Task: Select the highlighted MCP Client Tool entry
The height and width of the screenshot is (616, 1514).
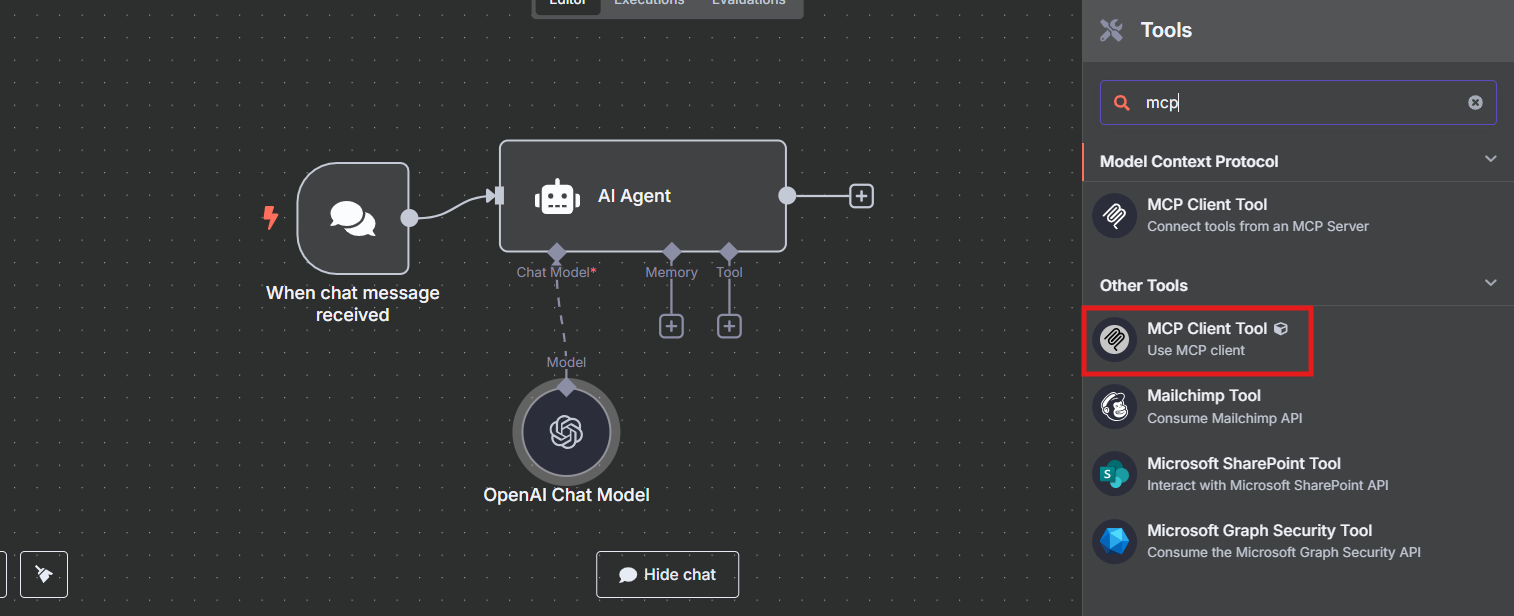Action: (1197, 340)
